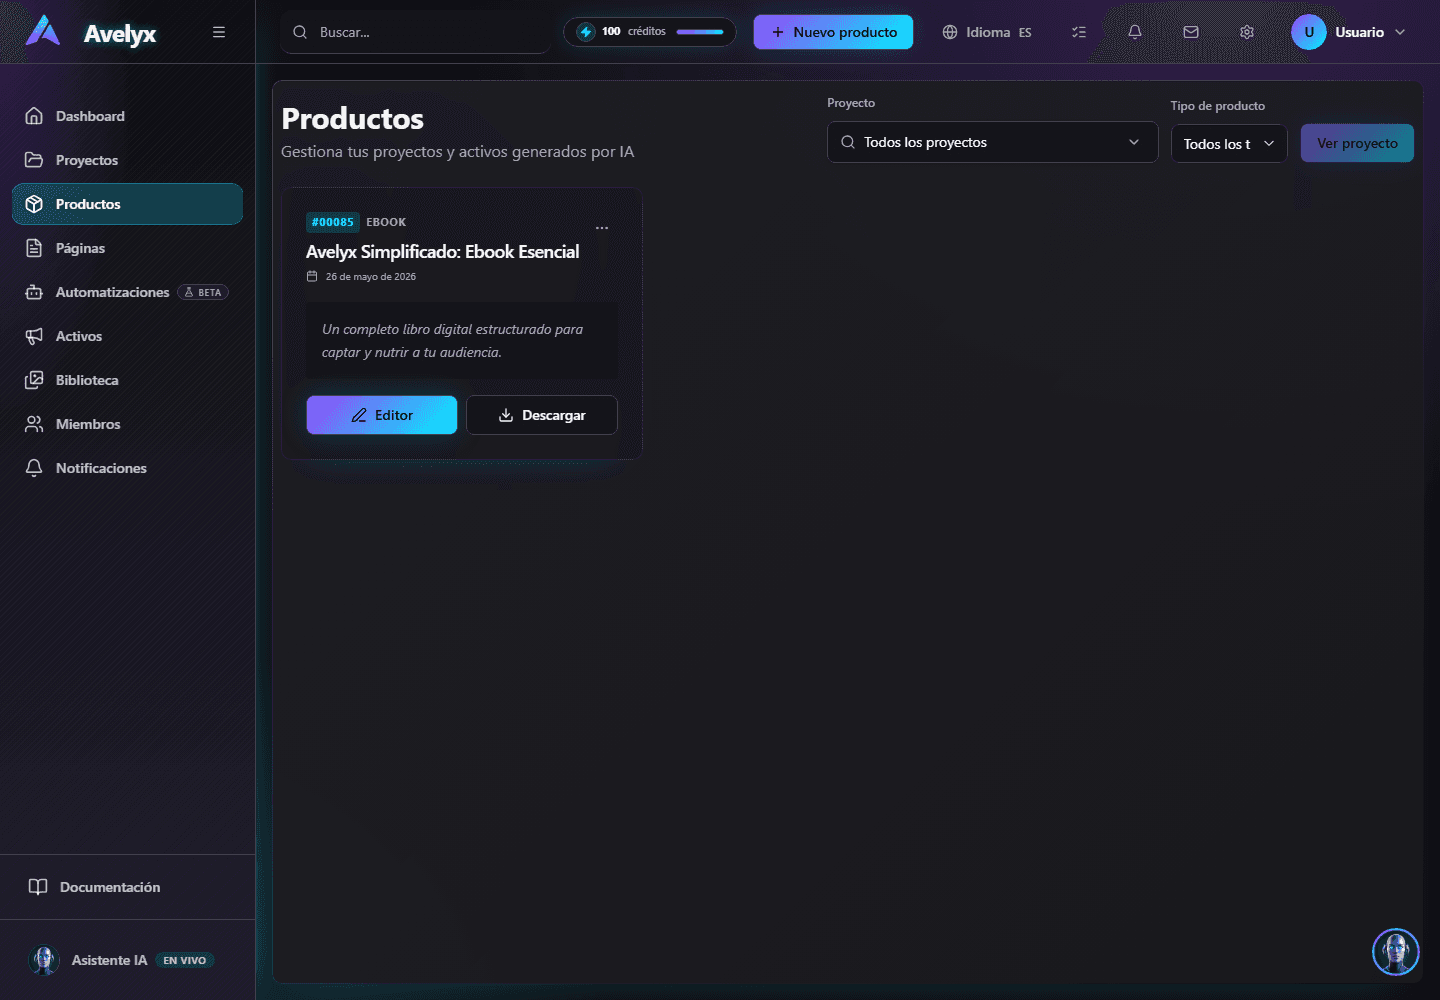Open the globe language icon
Viewport: 1440px width, 1000px height.
(x=950, y=32)
